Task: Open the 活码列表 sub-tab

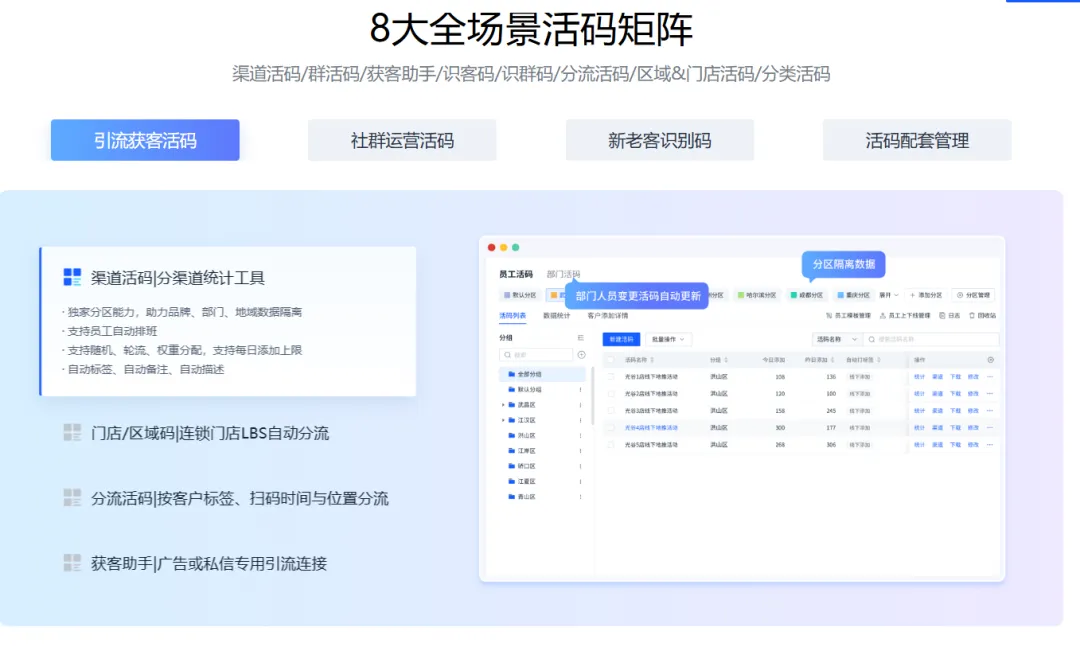Action: [512, 316]
